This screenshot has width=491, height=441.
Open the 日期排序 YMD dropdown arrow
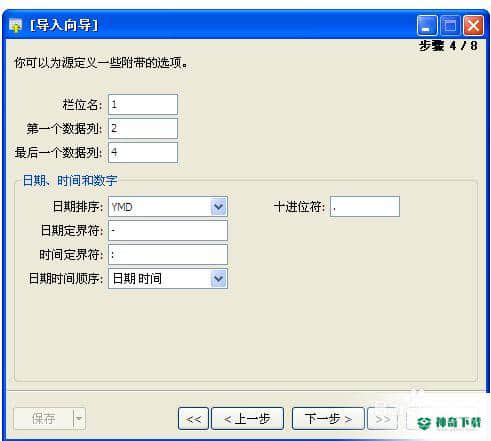pyautogui.click(x=219, y=207)
